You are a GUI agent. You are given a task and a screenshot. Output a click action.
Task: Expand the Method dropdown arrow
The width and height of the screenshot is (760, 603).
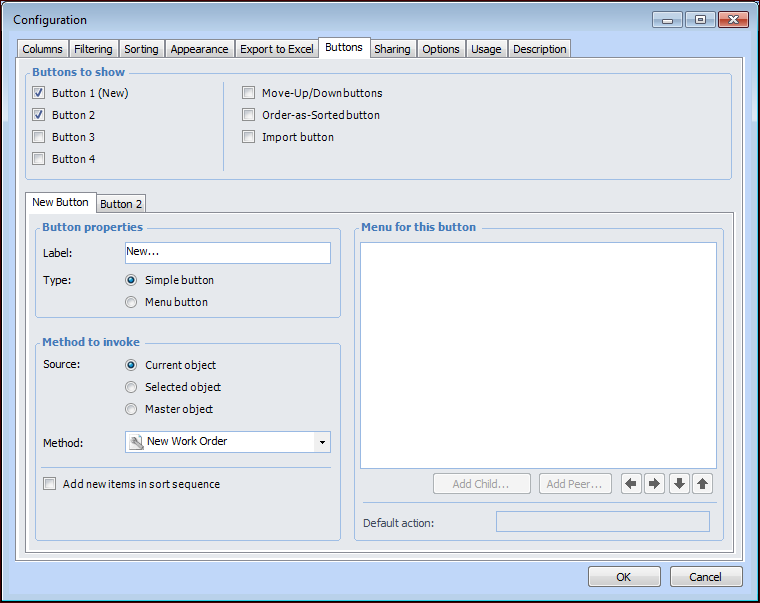pyautogui.click(x=321, y=442)
